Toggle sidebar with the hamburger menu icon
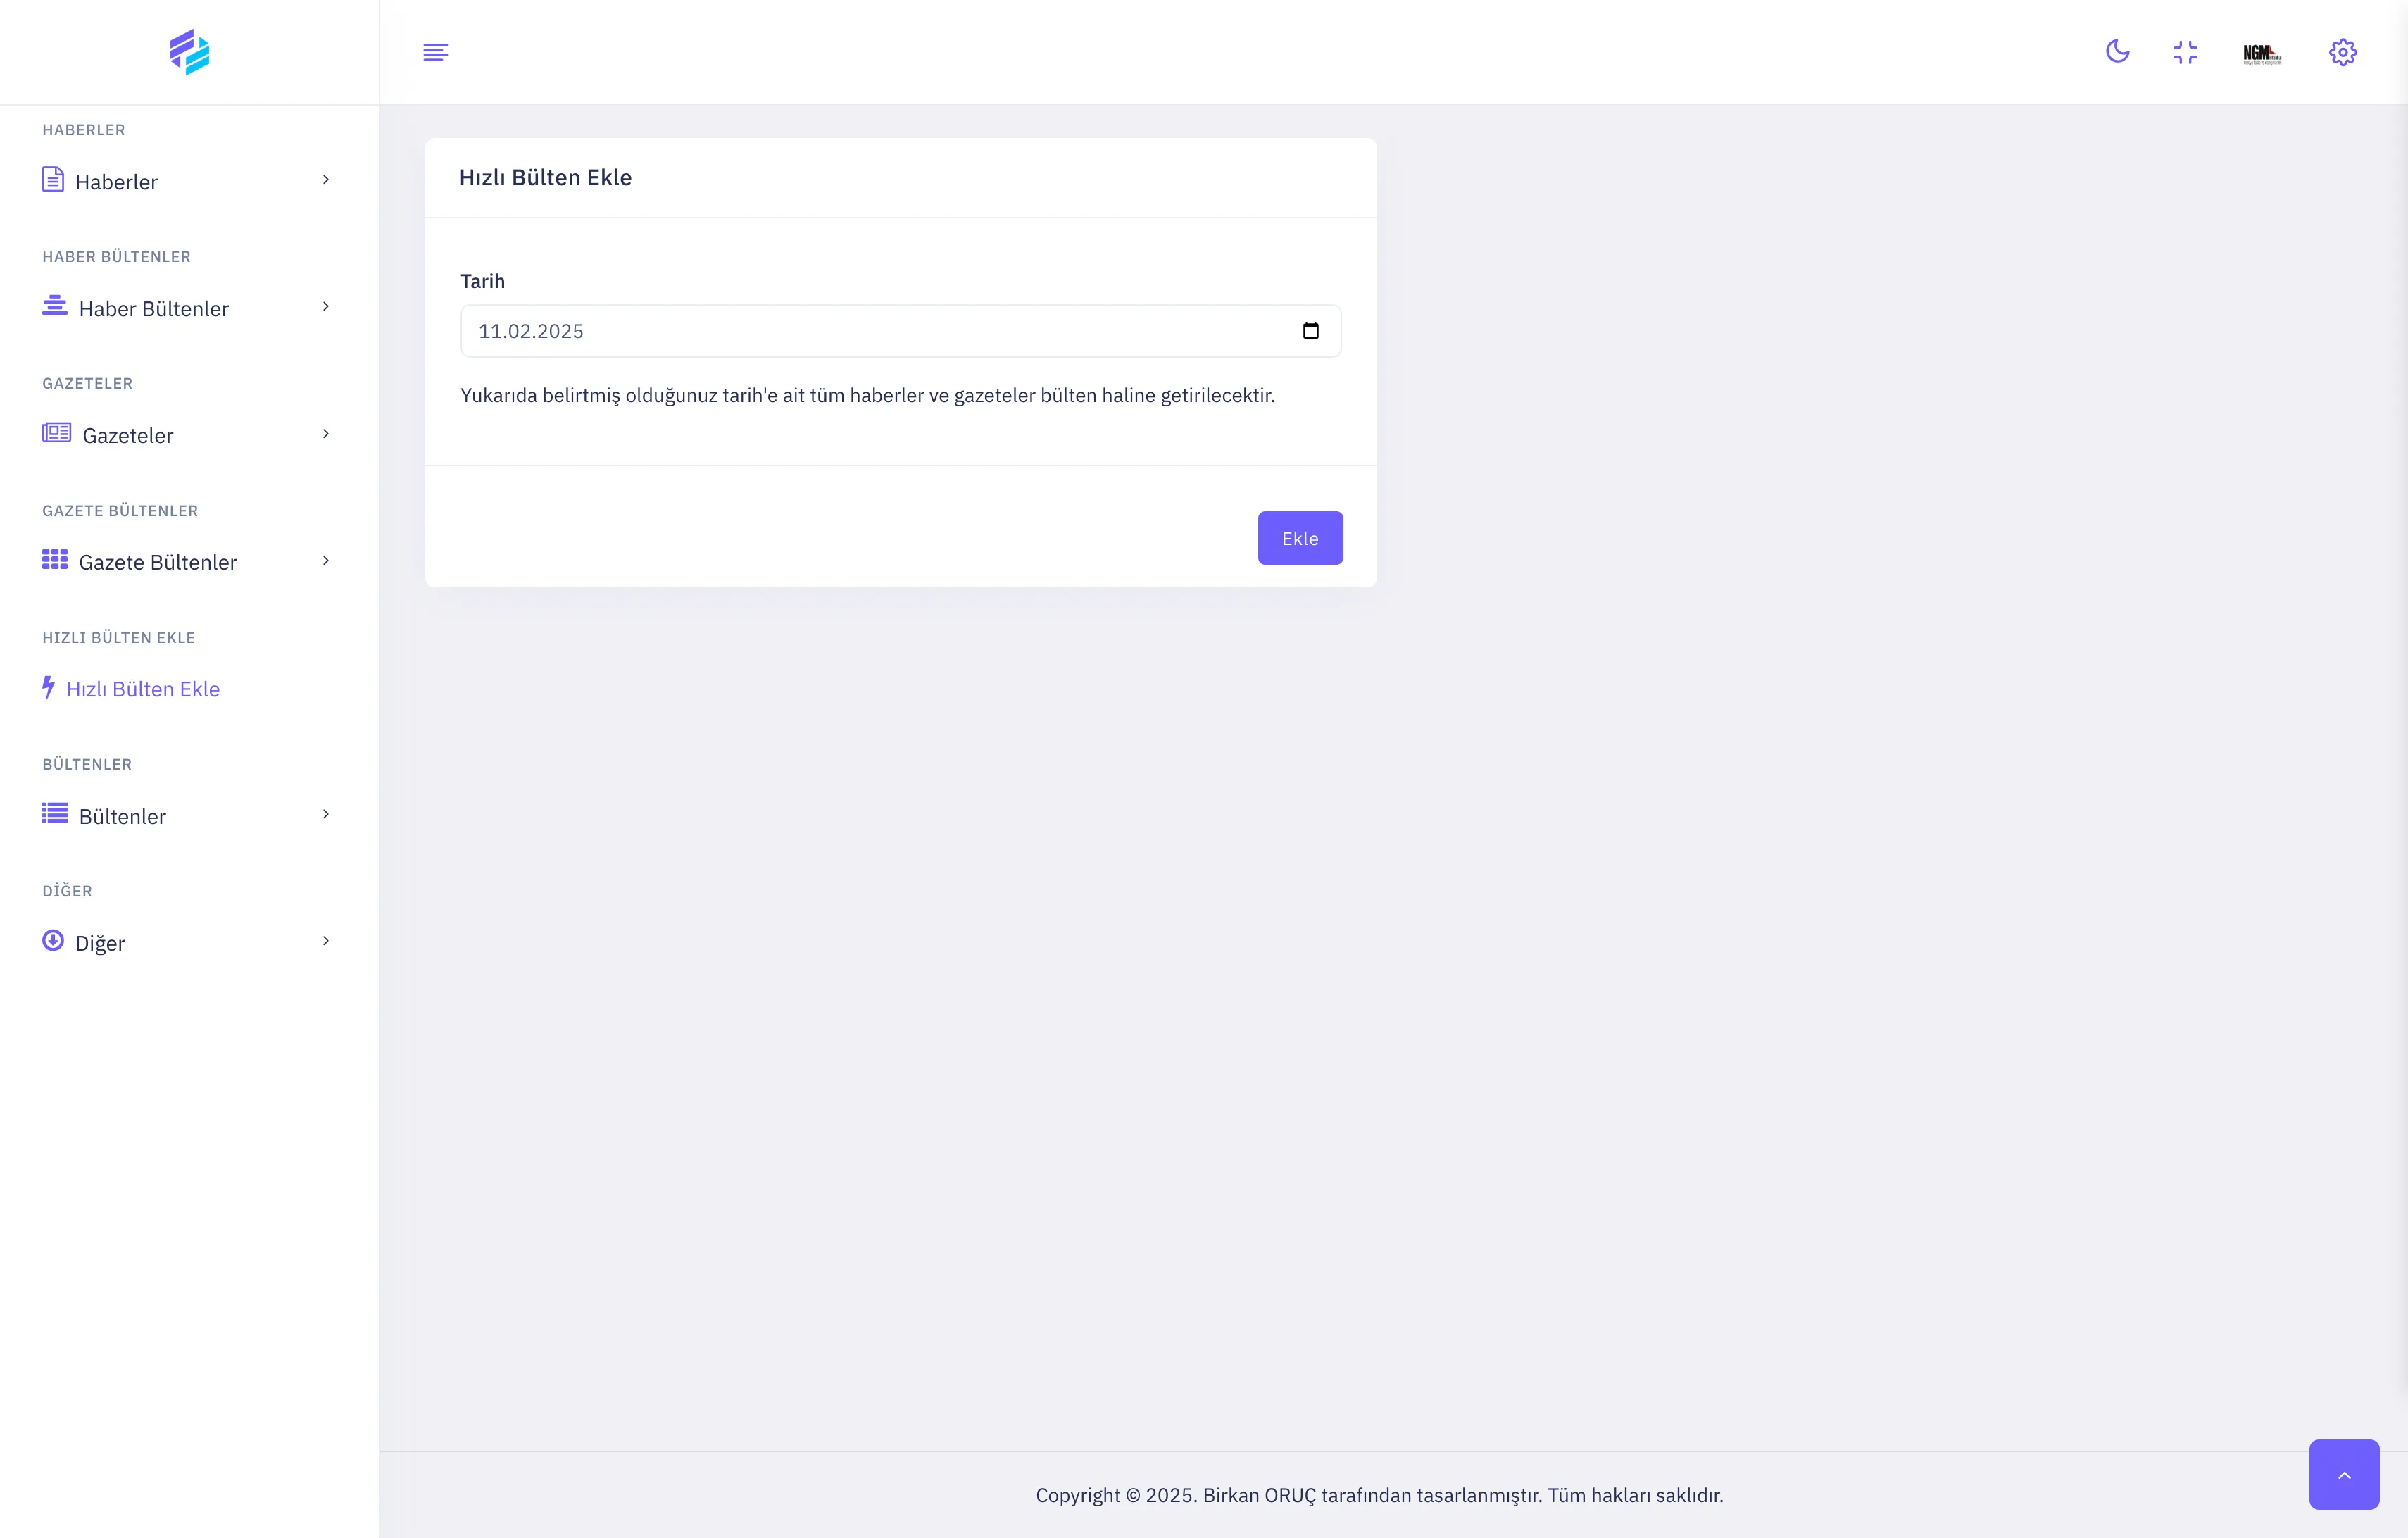 coord(435,52)
